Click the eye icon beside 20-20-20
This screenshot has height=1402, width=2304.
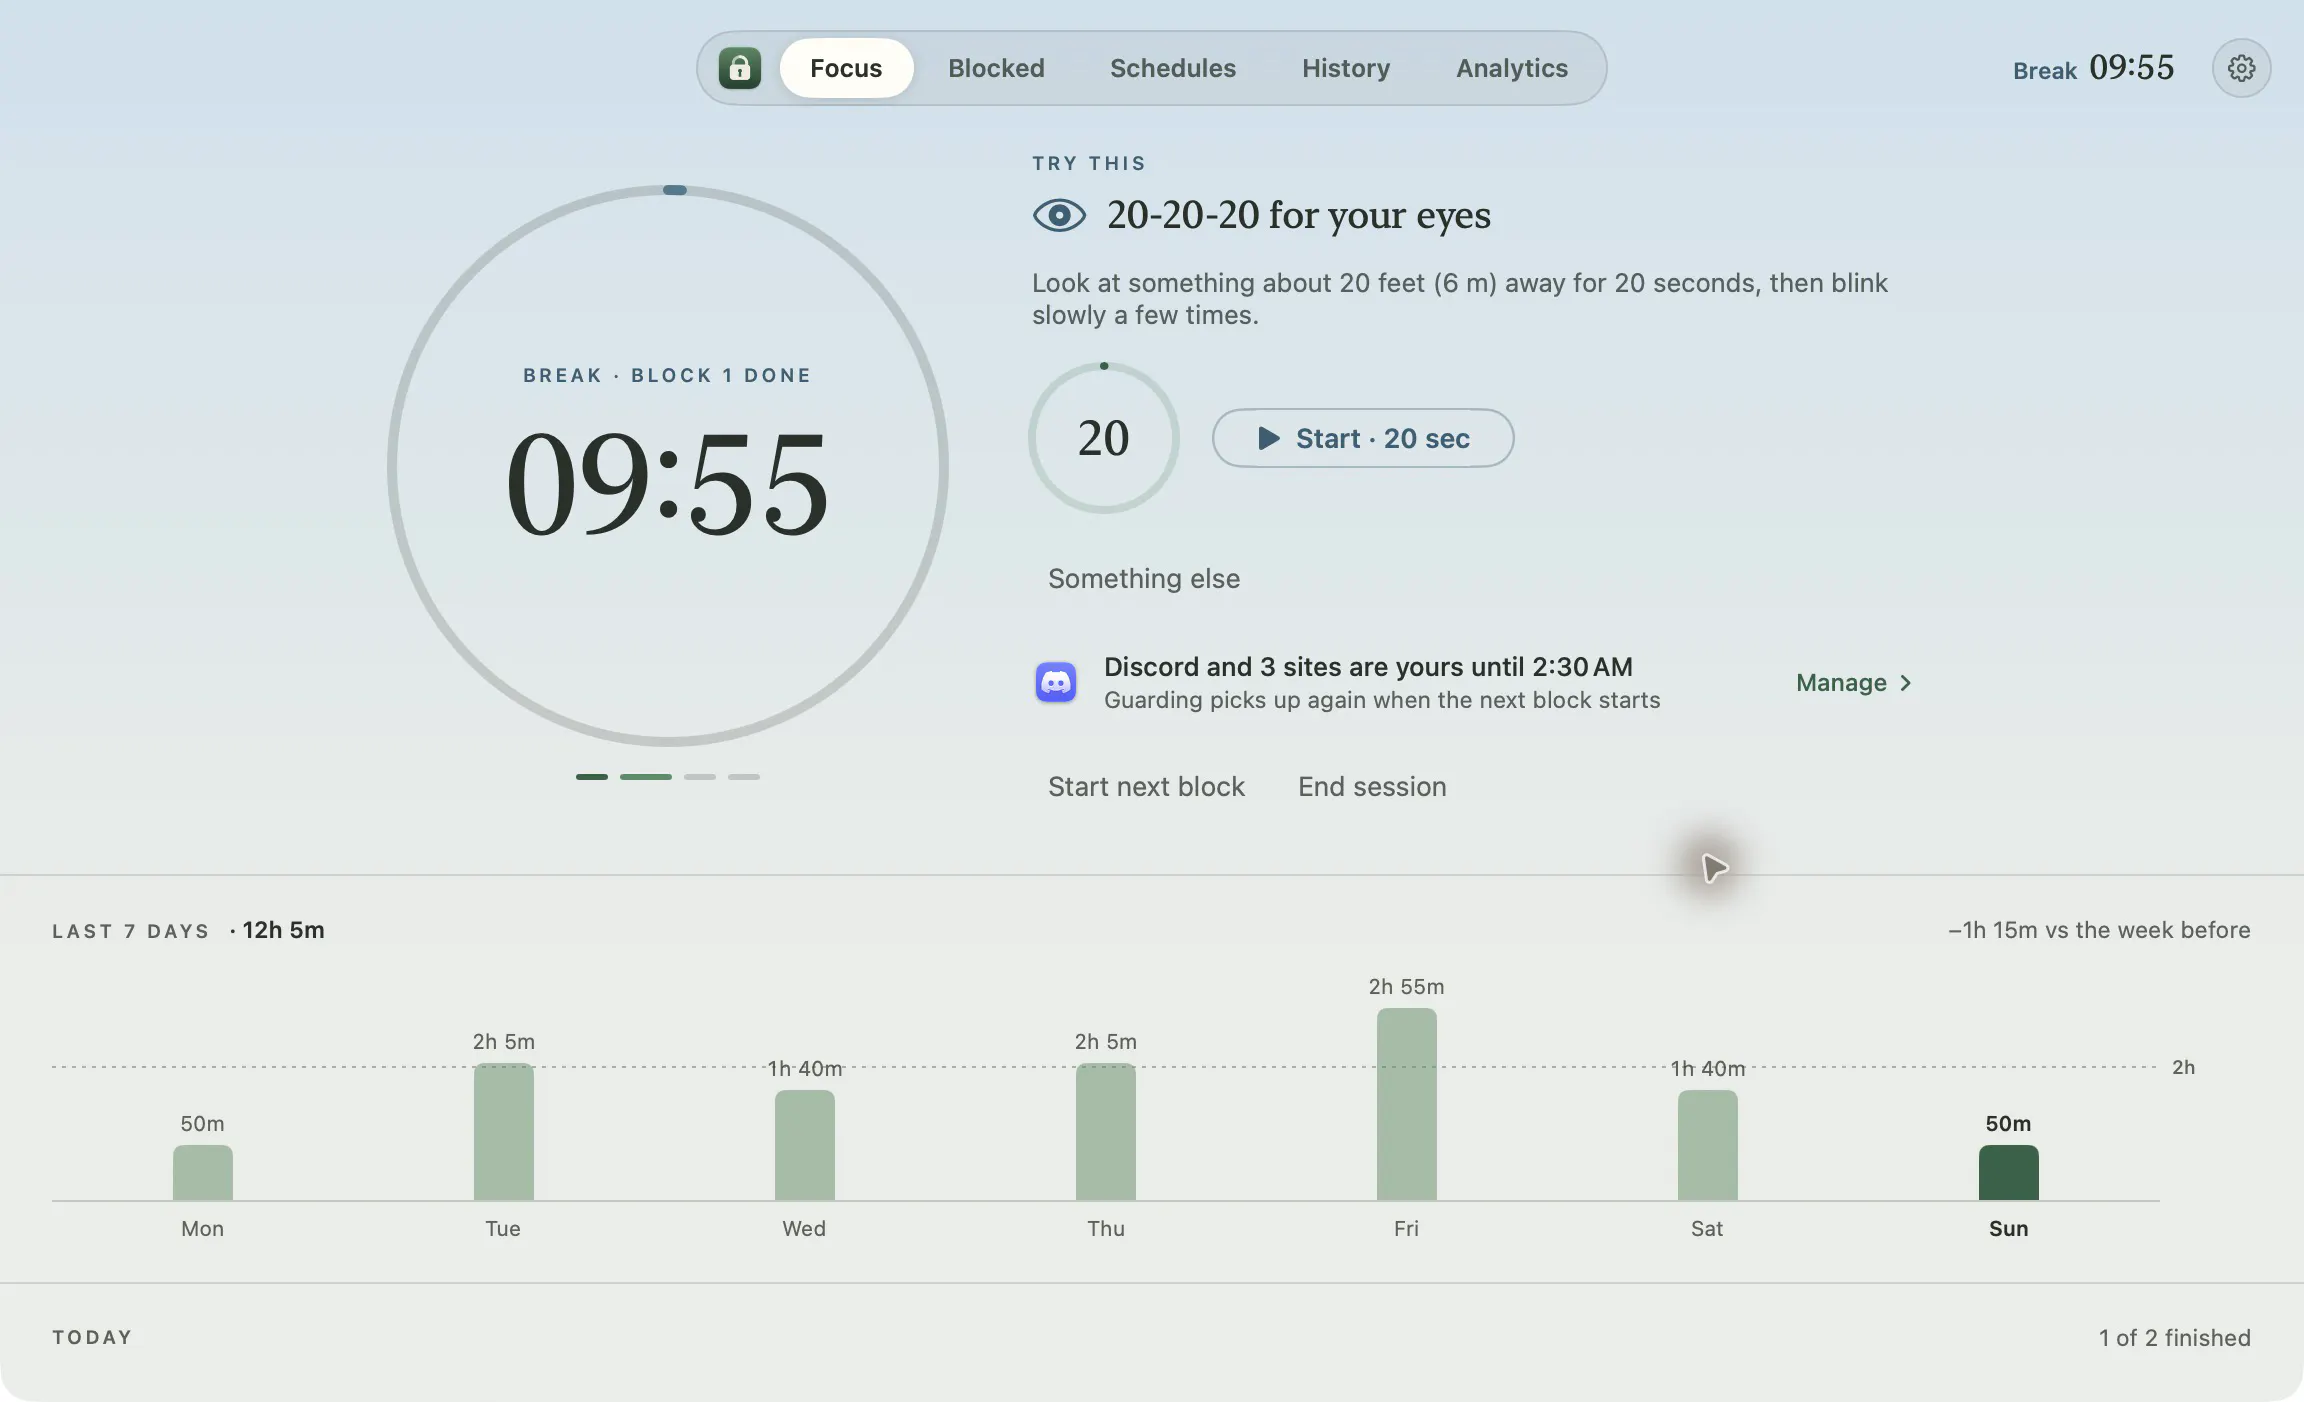pyautogui.click(x=1059, y=215)
